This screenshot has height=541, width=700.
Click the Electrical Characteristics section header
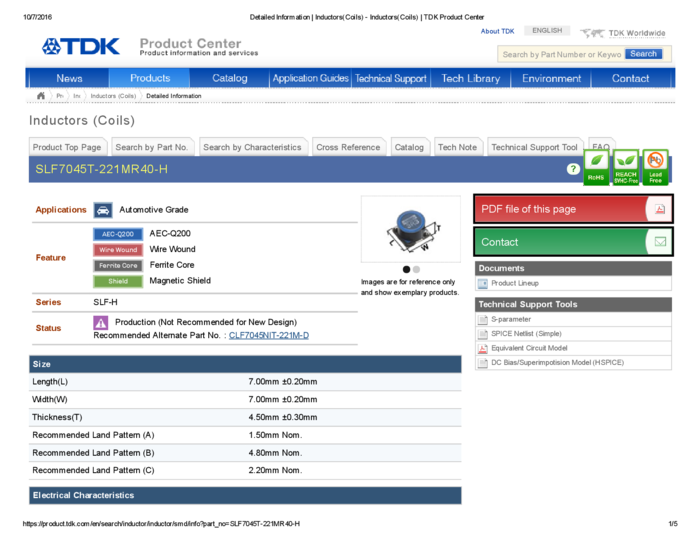point(245,495)
